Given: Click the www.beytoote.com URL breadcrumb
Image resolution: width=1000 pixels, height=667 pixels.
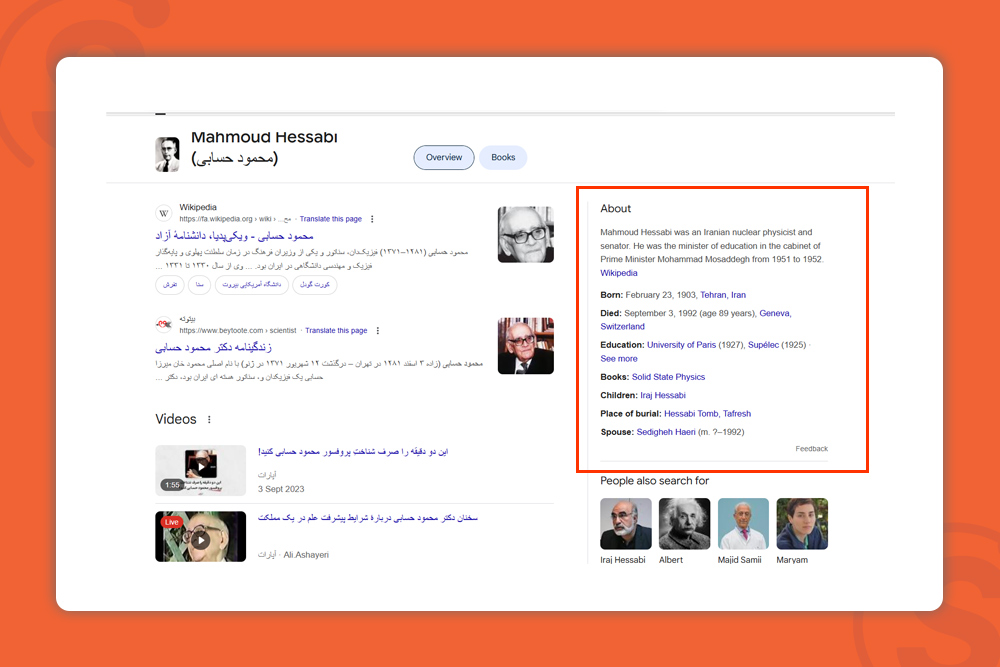Looking at the screenshot, I should 238,330.
